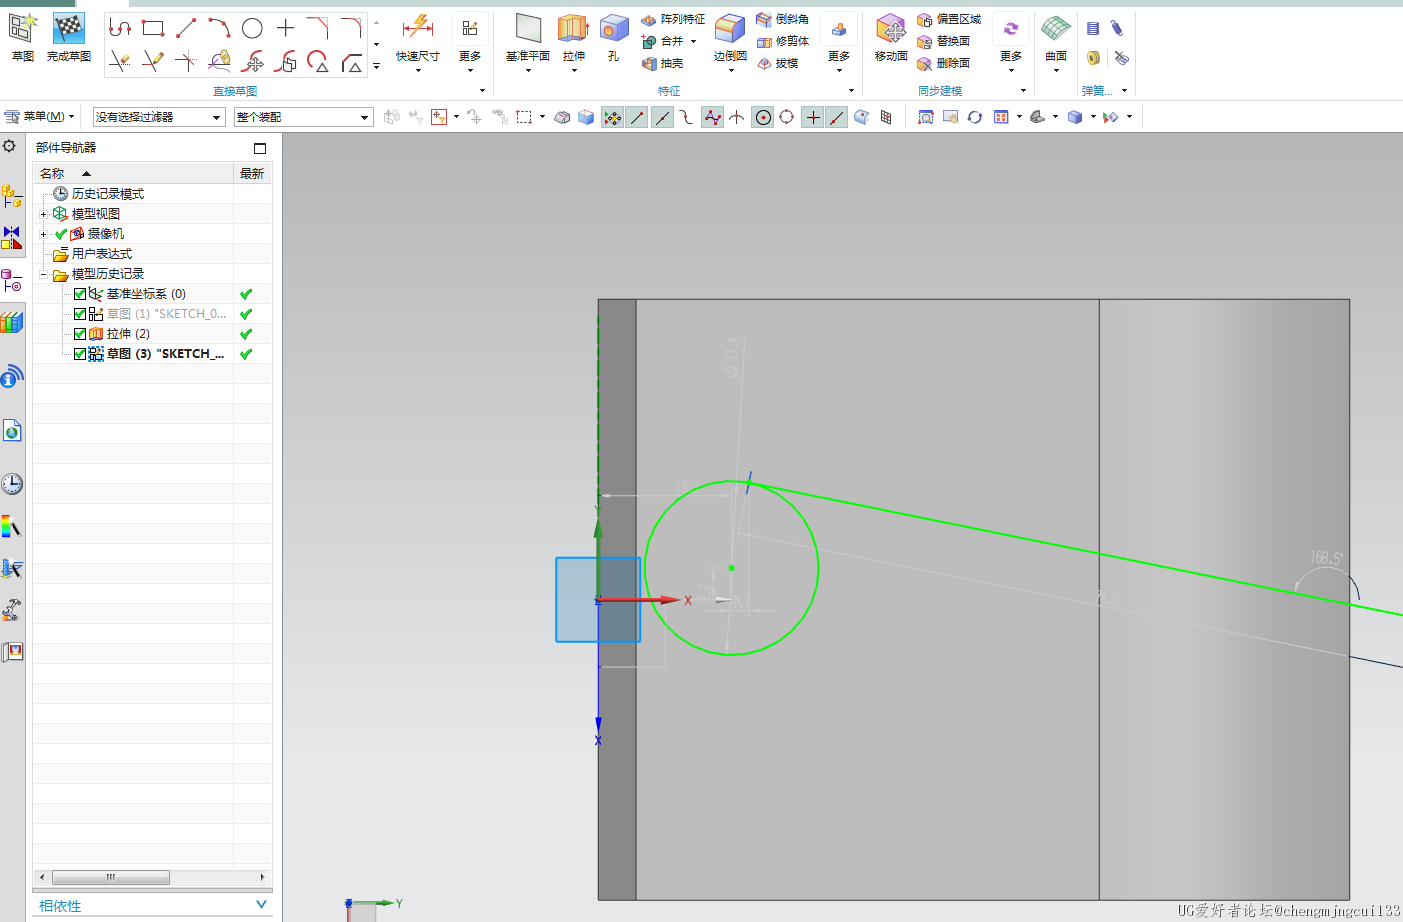Click the 完成草图 (Finish Sketch) checkered flag icon
This screenshot has width=1403, height=922.
click(68, 30)
